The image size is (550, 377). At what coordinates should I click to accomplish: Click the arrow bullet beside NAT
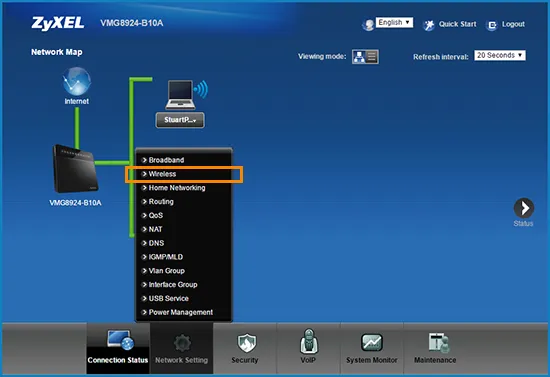[144, 229]
